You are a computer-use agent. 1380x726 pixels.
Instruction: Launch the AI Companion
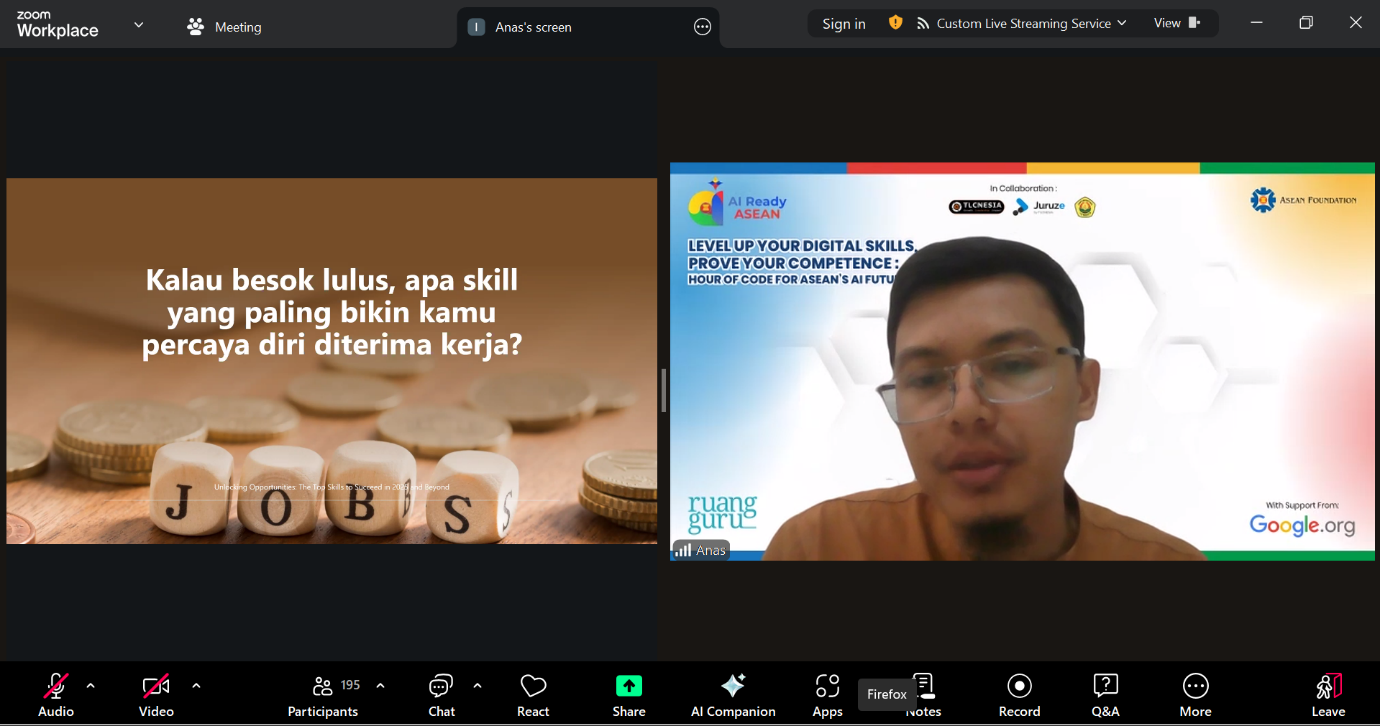point(733,695)
